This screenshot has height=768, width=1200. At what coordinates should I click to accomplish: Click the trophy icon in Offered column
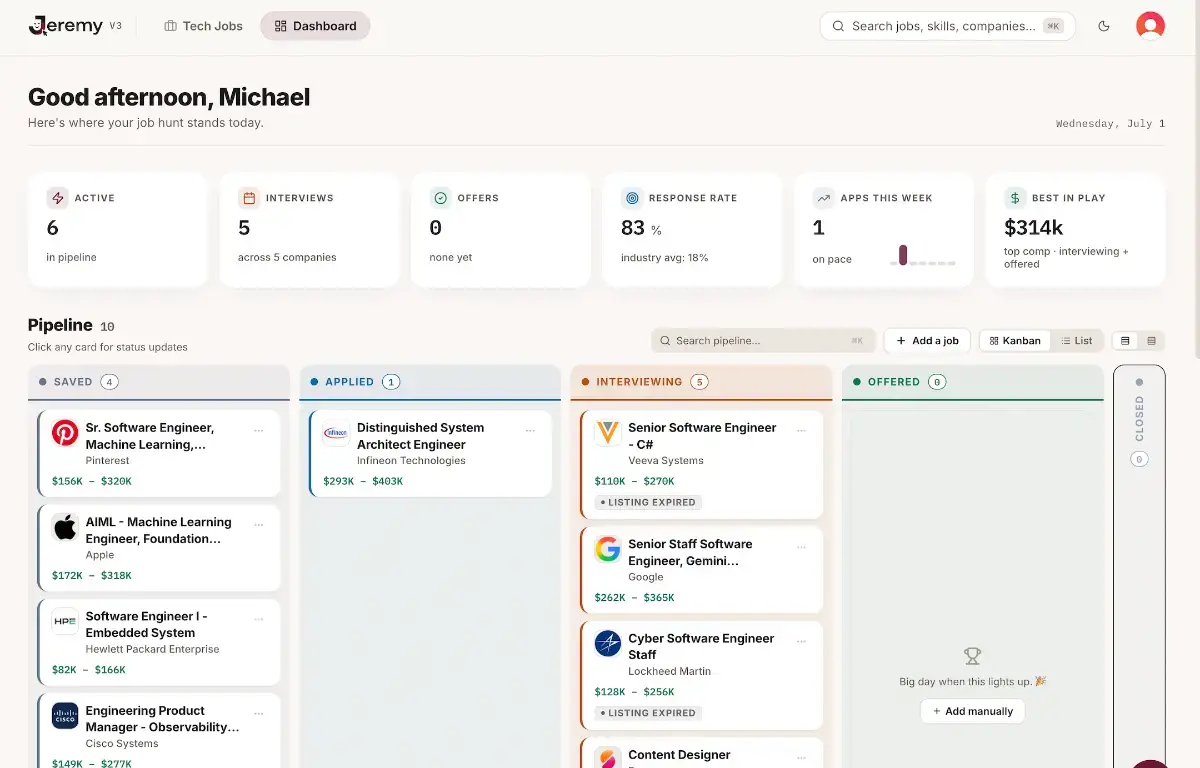tap(972, 656)
